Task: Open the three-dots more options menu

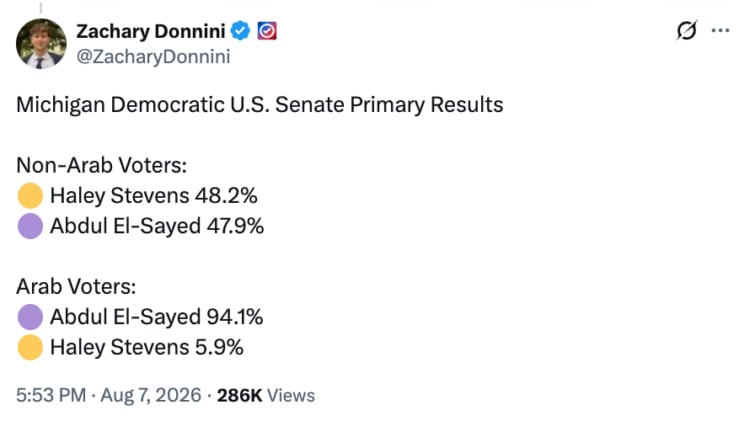Action: coord(720,31)
